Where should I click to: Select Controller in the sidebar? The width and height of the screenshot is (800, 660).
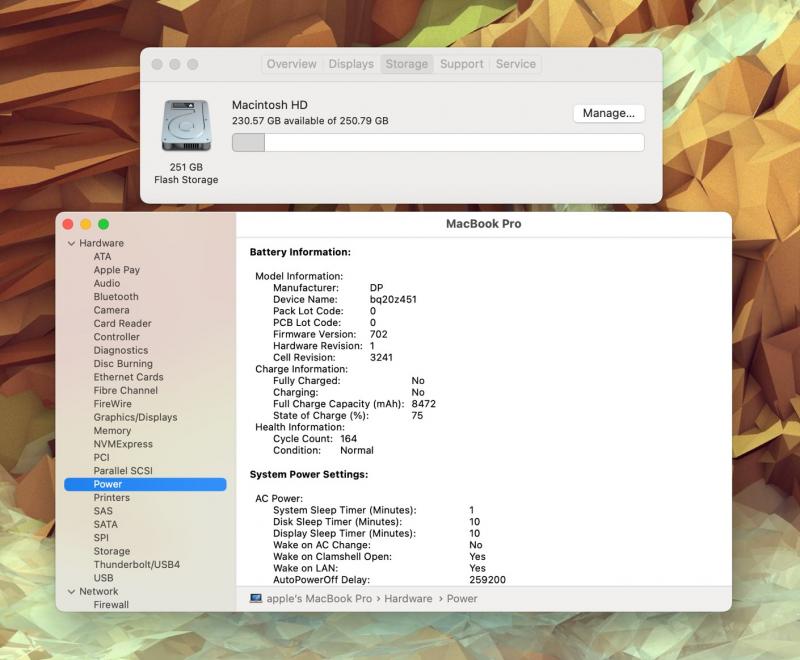[116, 337]
